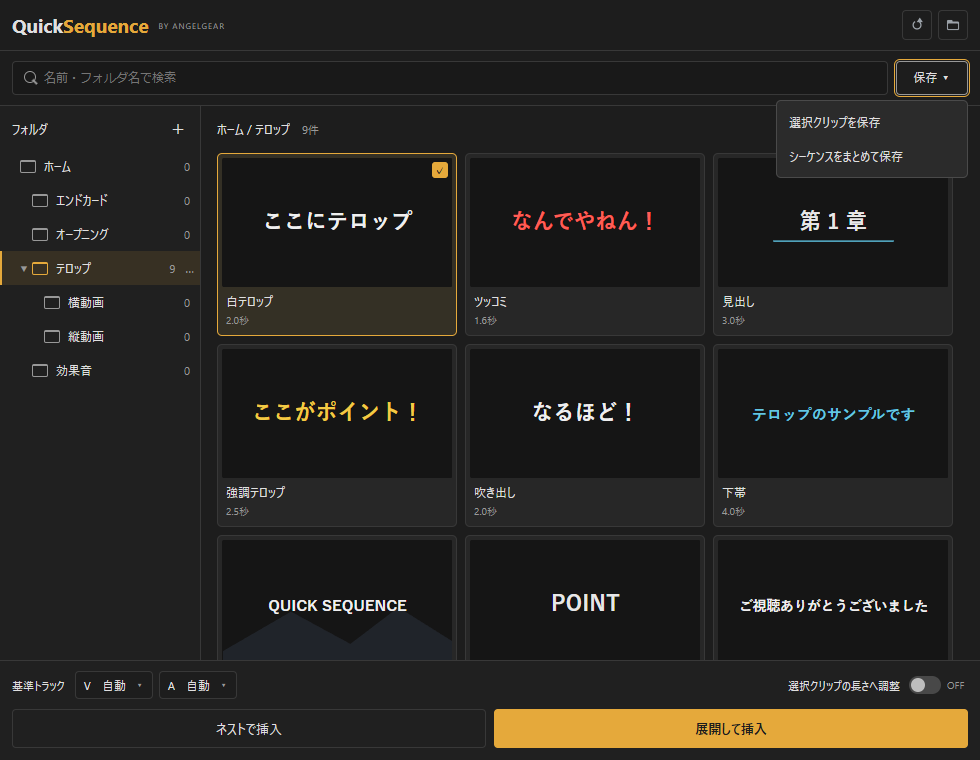Click the 吹き出し clip name
The width and height of the screenshot is (980, 760).
[x=494, y=492]
